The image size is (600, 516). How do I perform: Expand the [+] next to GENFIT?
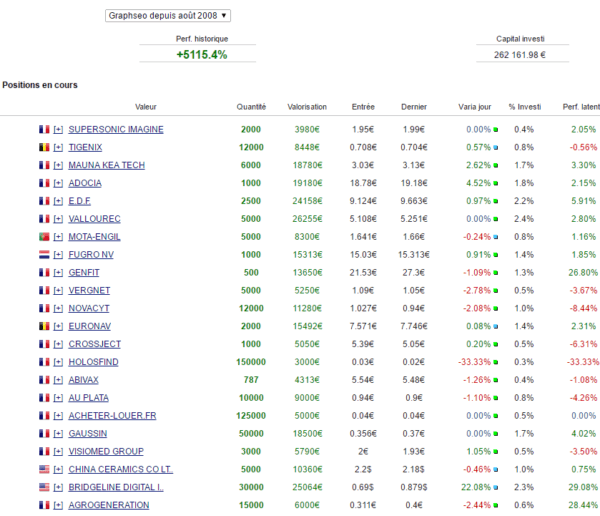58,273
